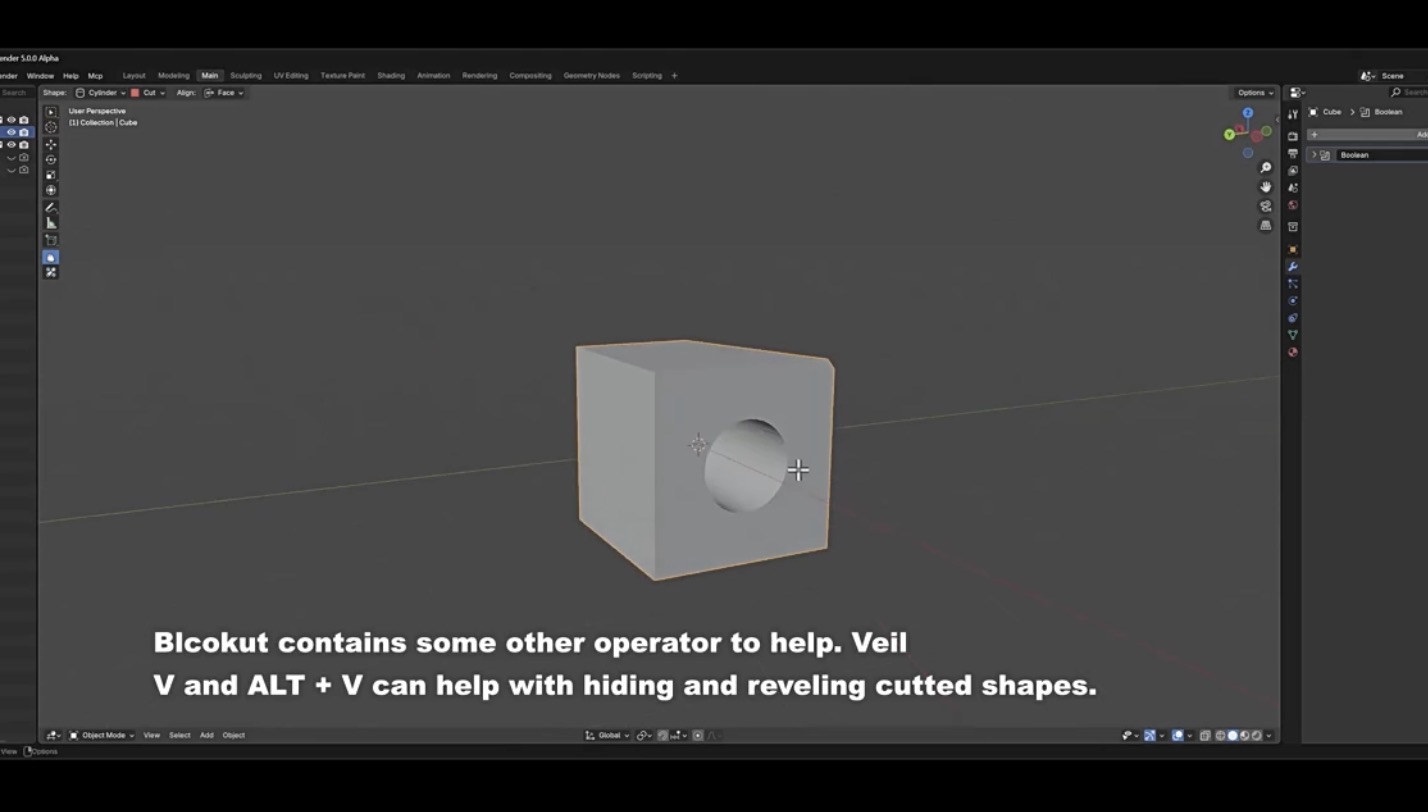Click the 3D Cursor tool
Image resolution: width=1428 pixels, height=812 pixels.
point(51,128)
